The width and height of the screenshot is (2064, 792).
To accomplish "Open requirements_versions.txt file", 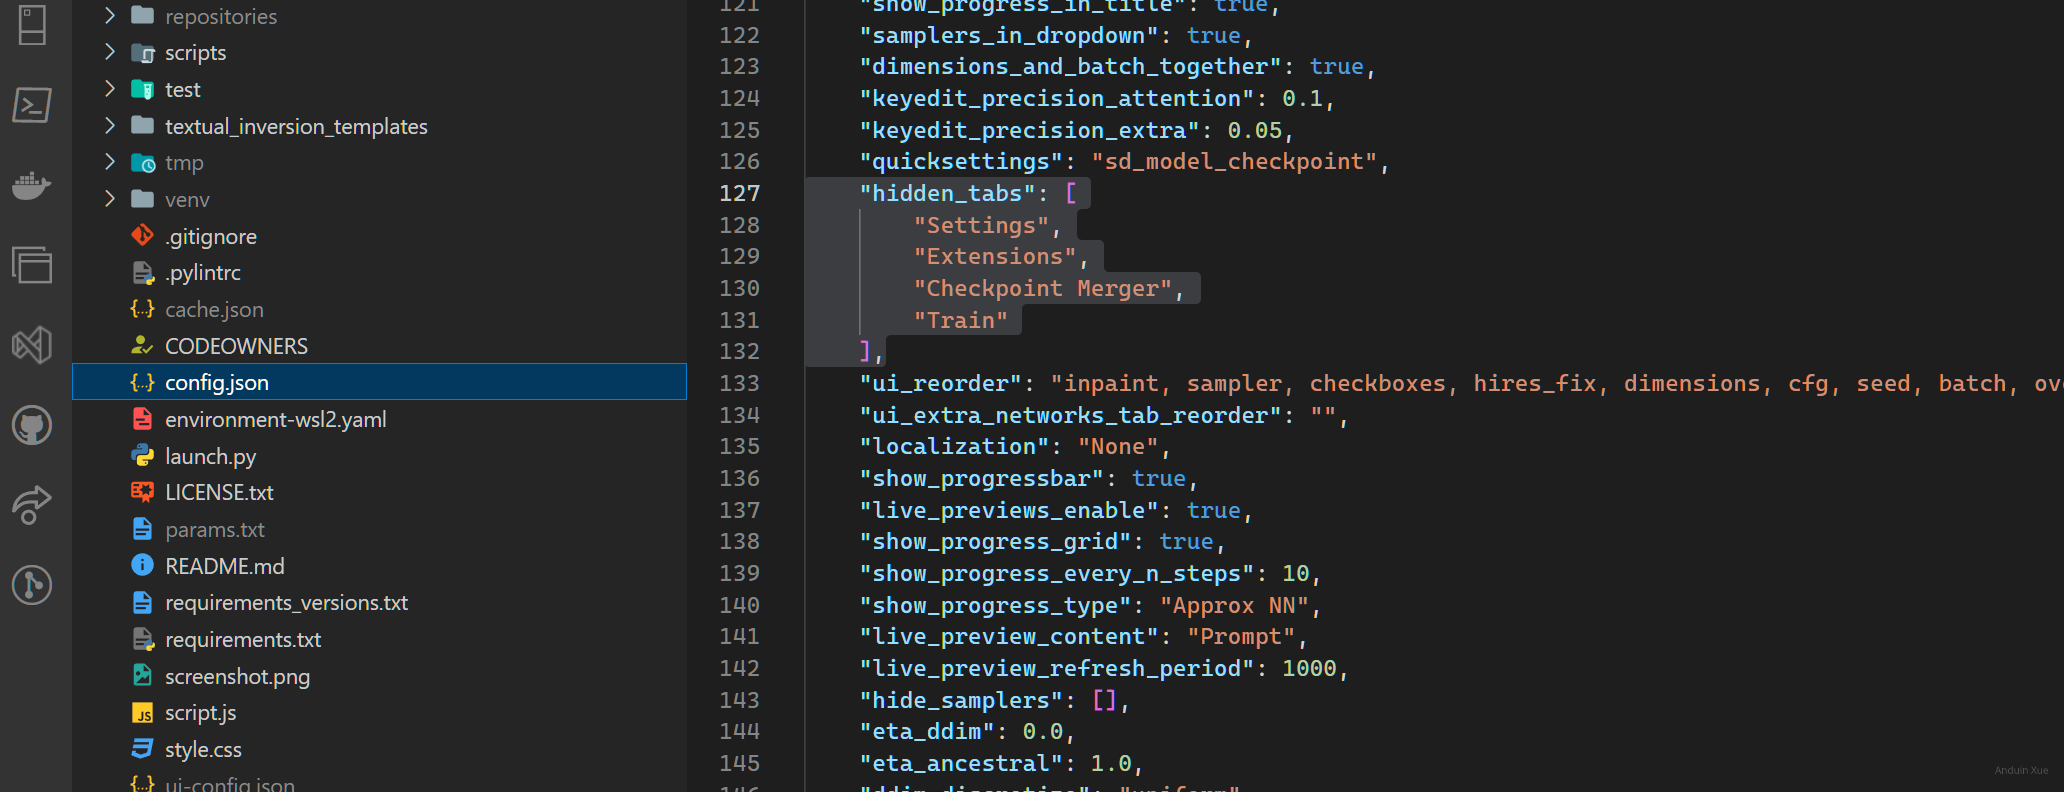I will pos(286,603).
